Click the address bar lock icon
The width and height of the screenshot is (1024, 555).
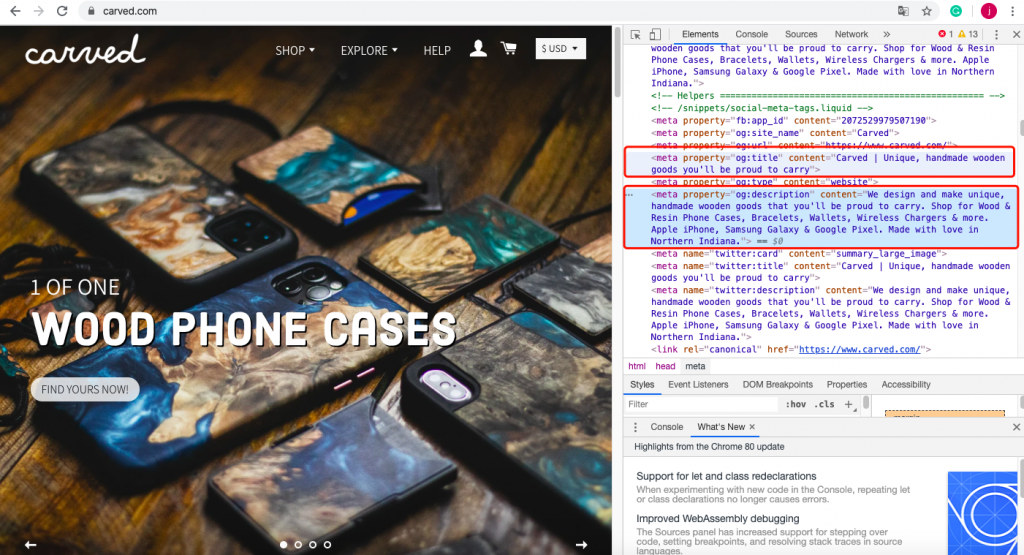[x=91, y=11]
